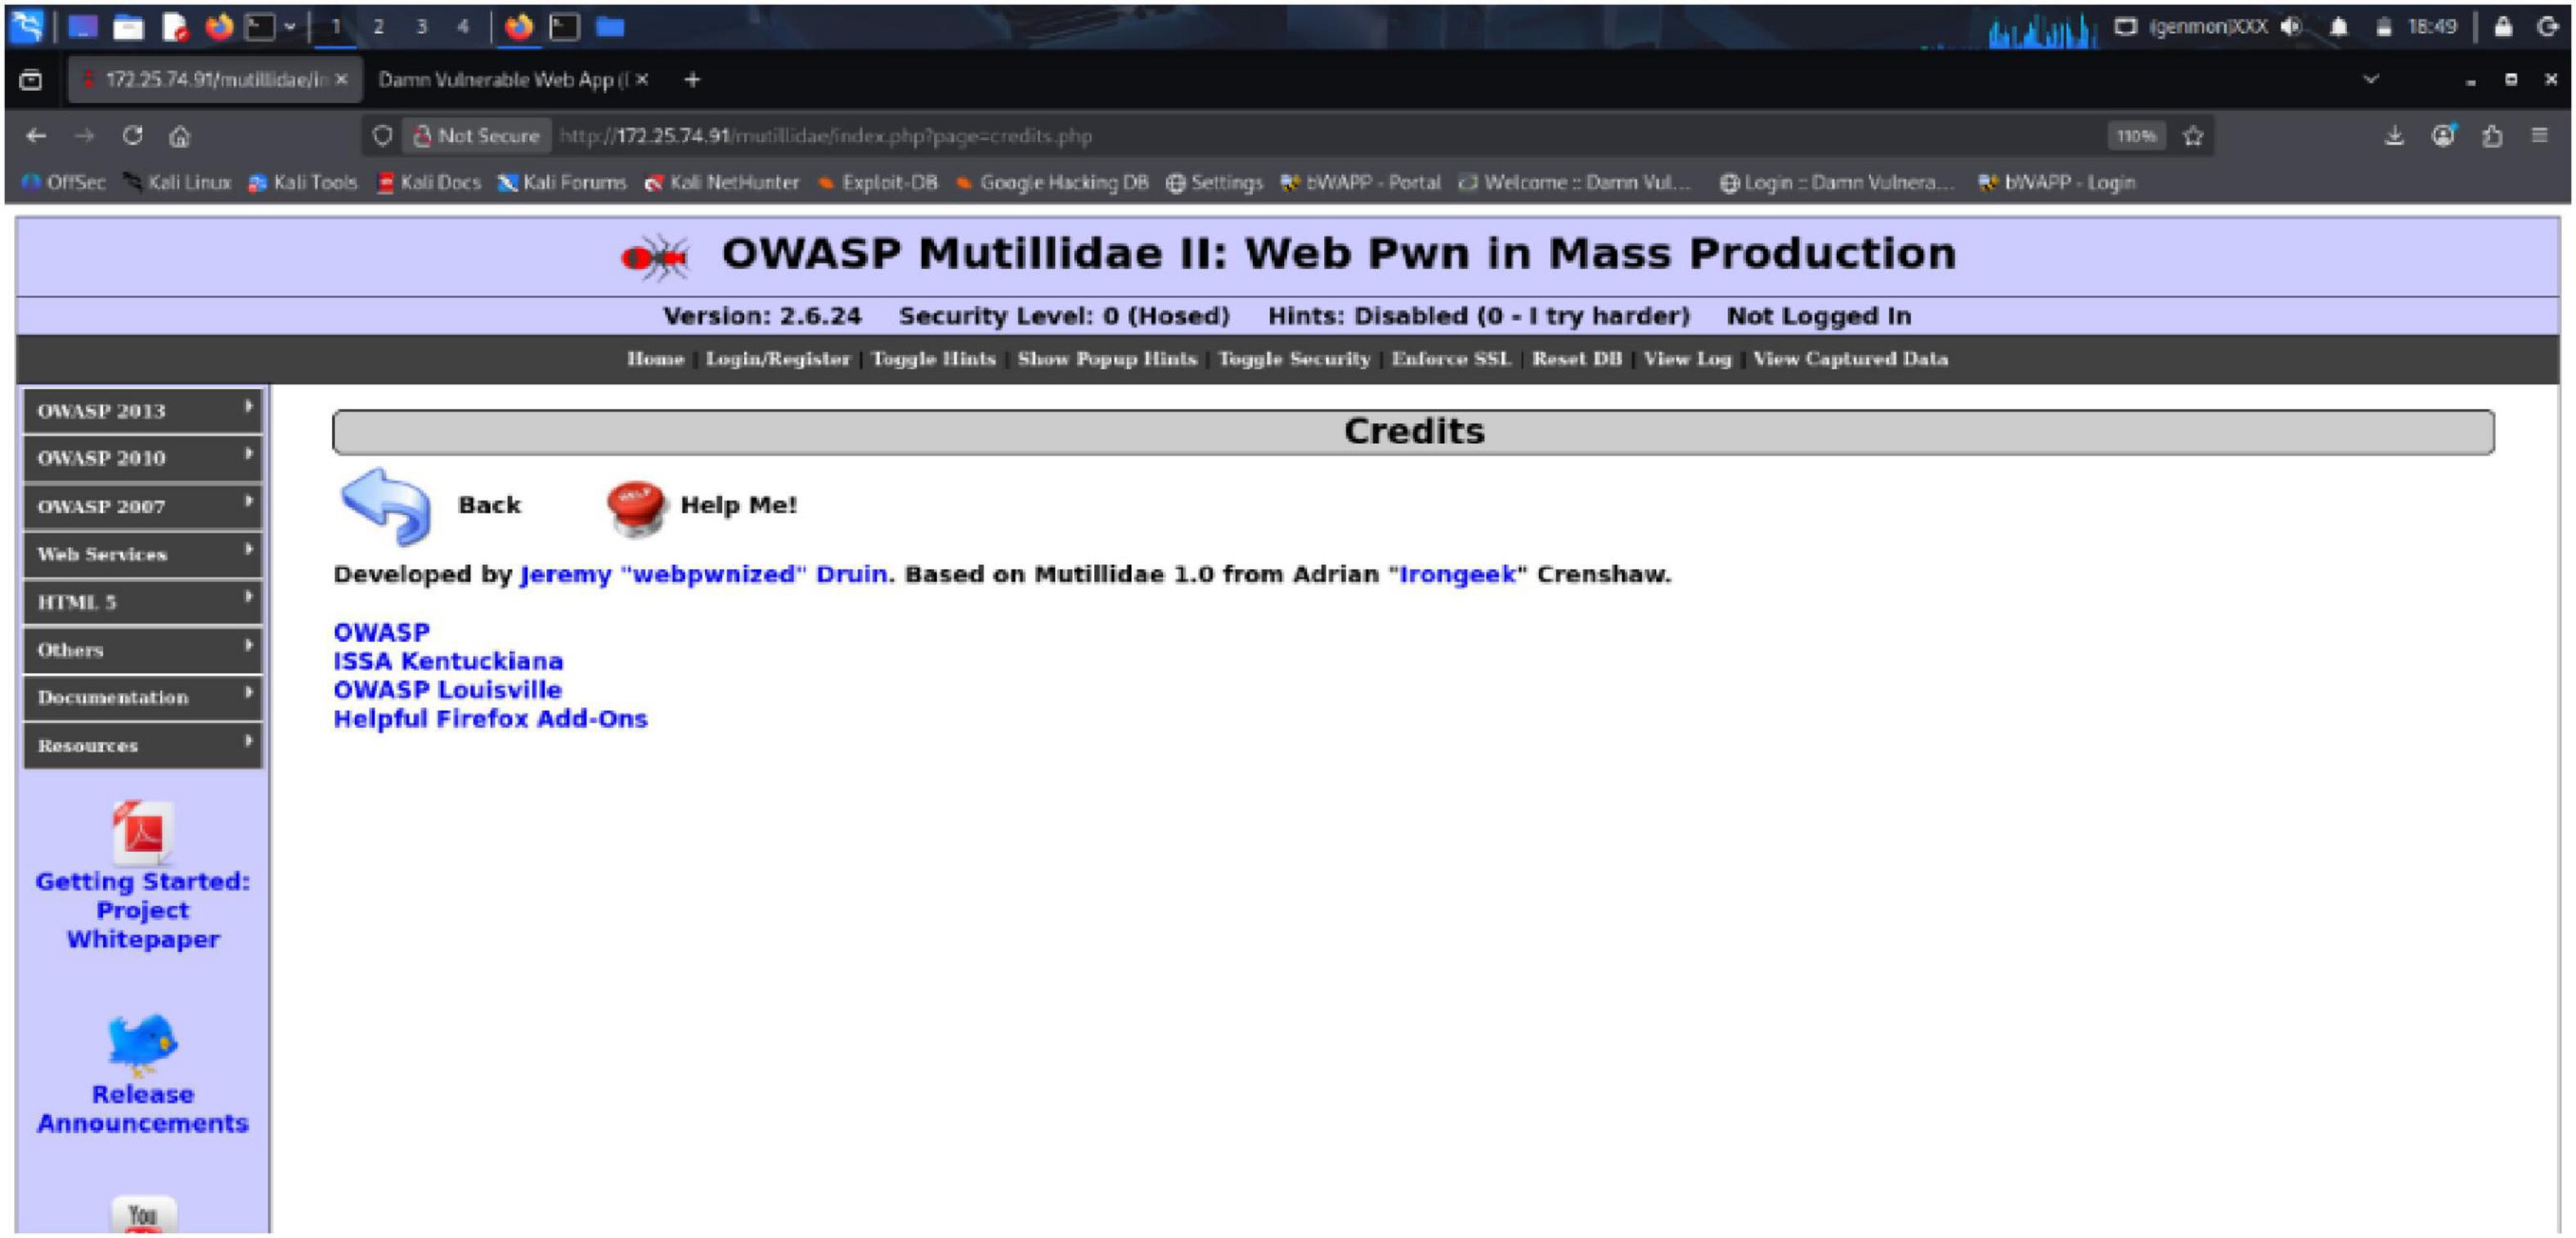Open a new browser tab
The image size is (2576, 1238).
692,79
